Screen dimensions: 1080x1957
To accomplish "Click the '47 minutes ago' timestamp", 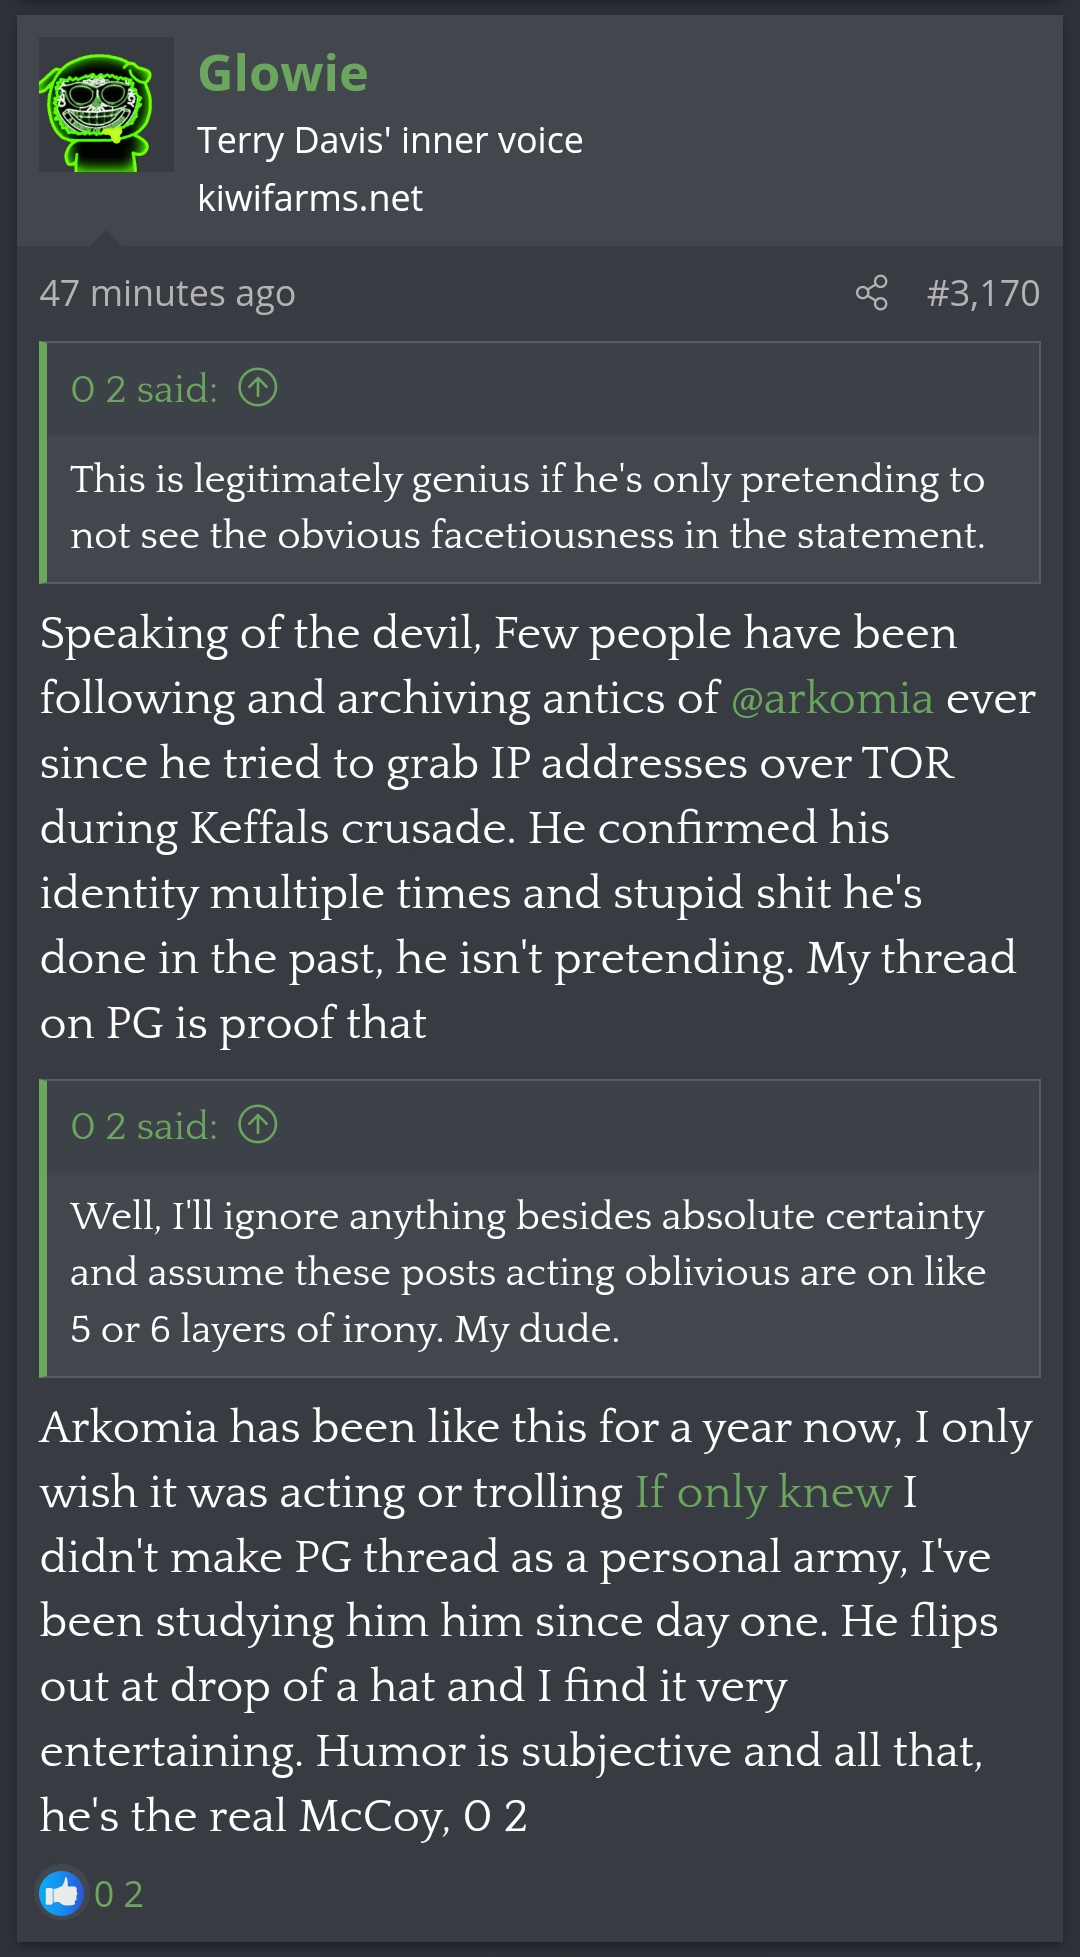I will tap(167, 293).
